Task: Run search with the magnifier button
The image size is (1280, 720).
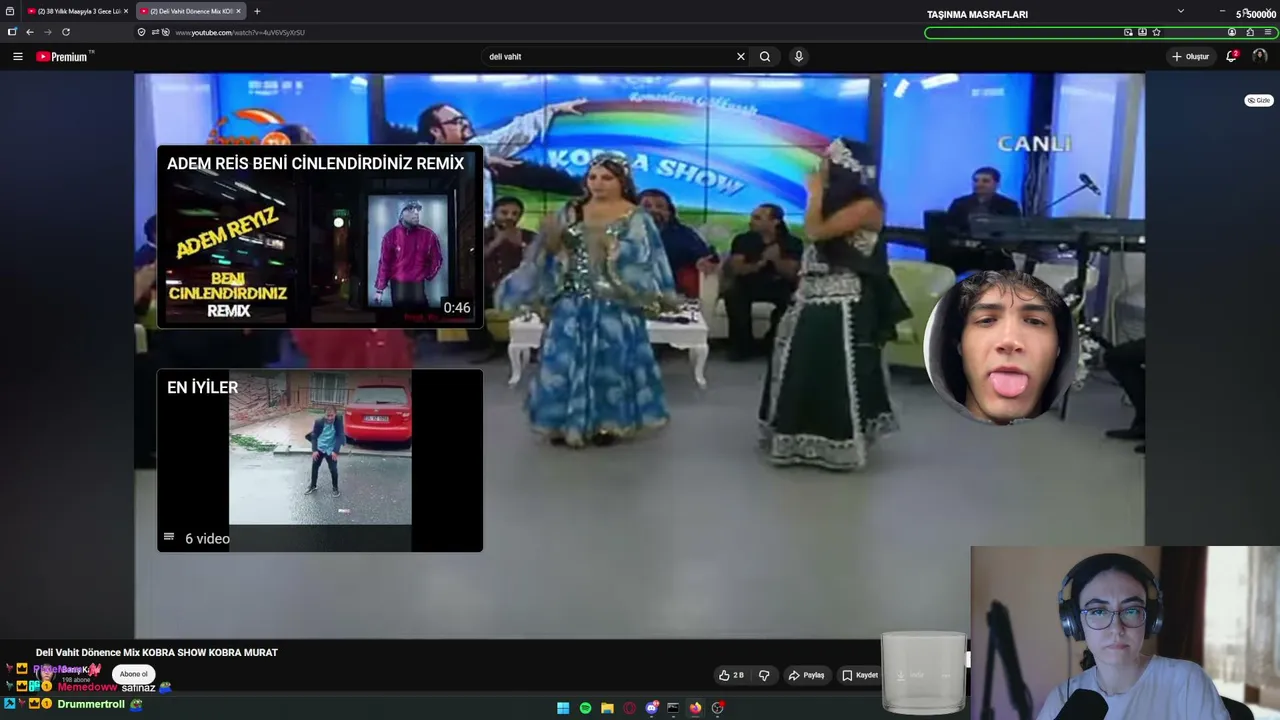Action: pyautogui.click(x=765, y=57)
